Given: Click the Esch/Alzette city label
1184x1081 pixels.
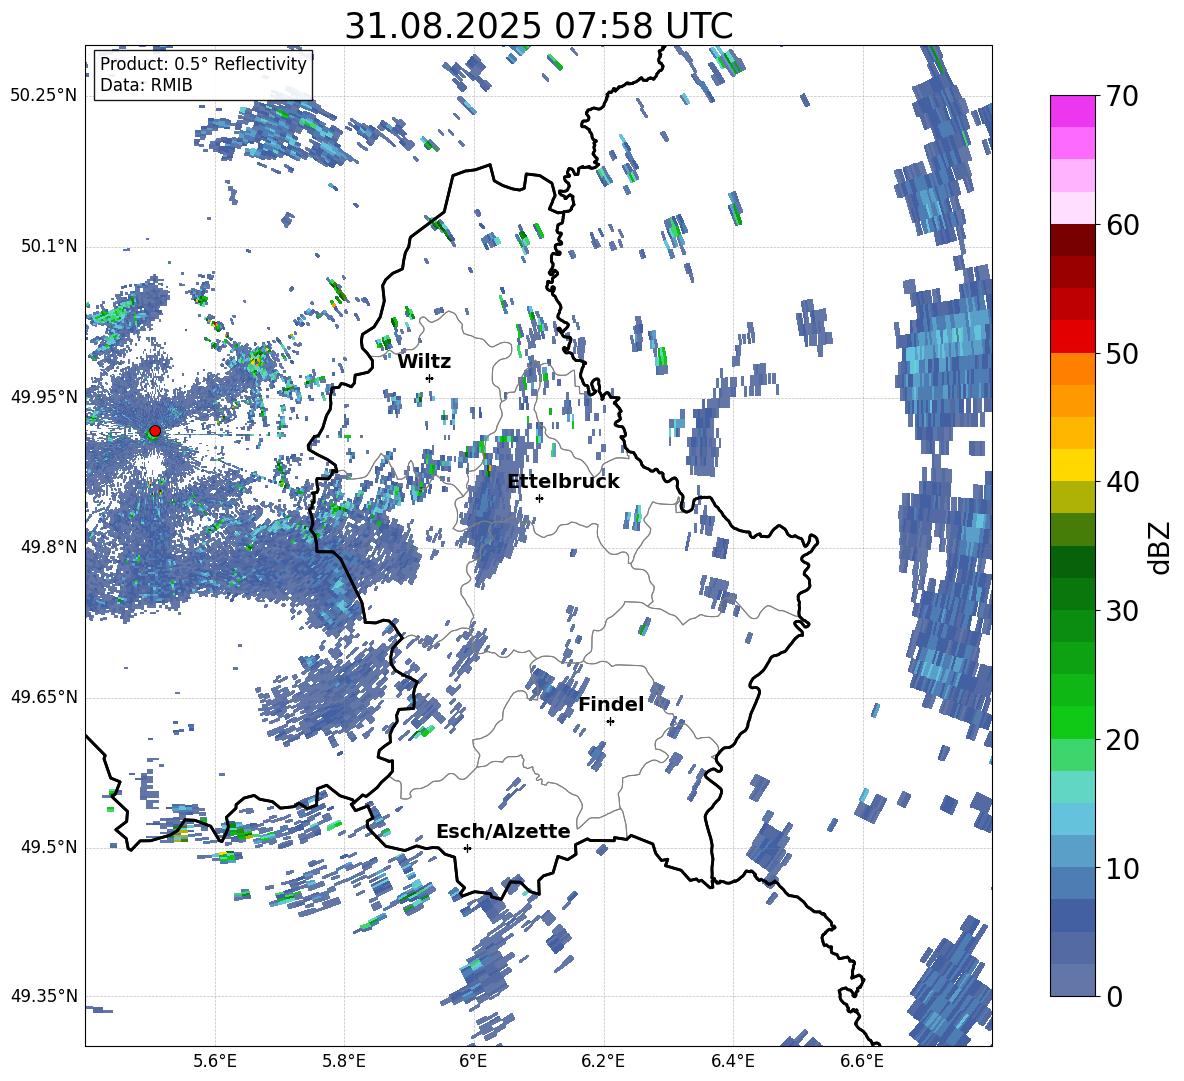Looking at the screenshot, I should click(x=503, y=832).
